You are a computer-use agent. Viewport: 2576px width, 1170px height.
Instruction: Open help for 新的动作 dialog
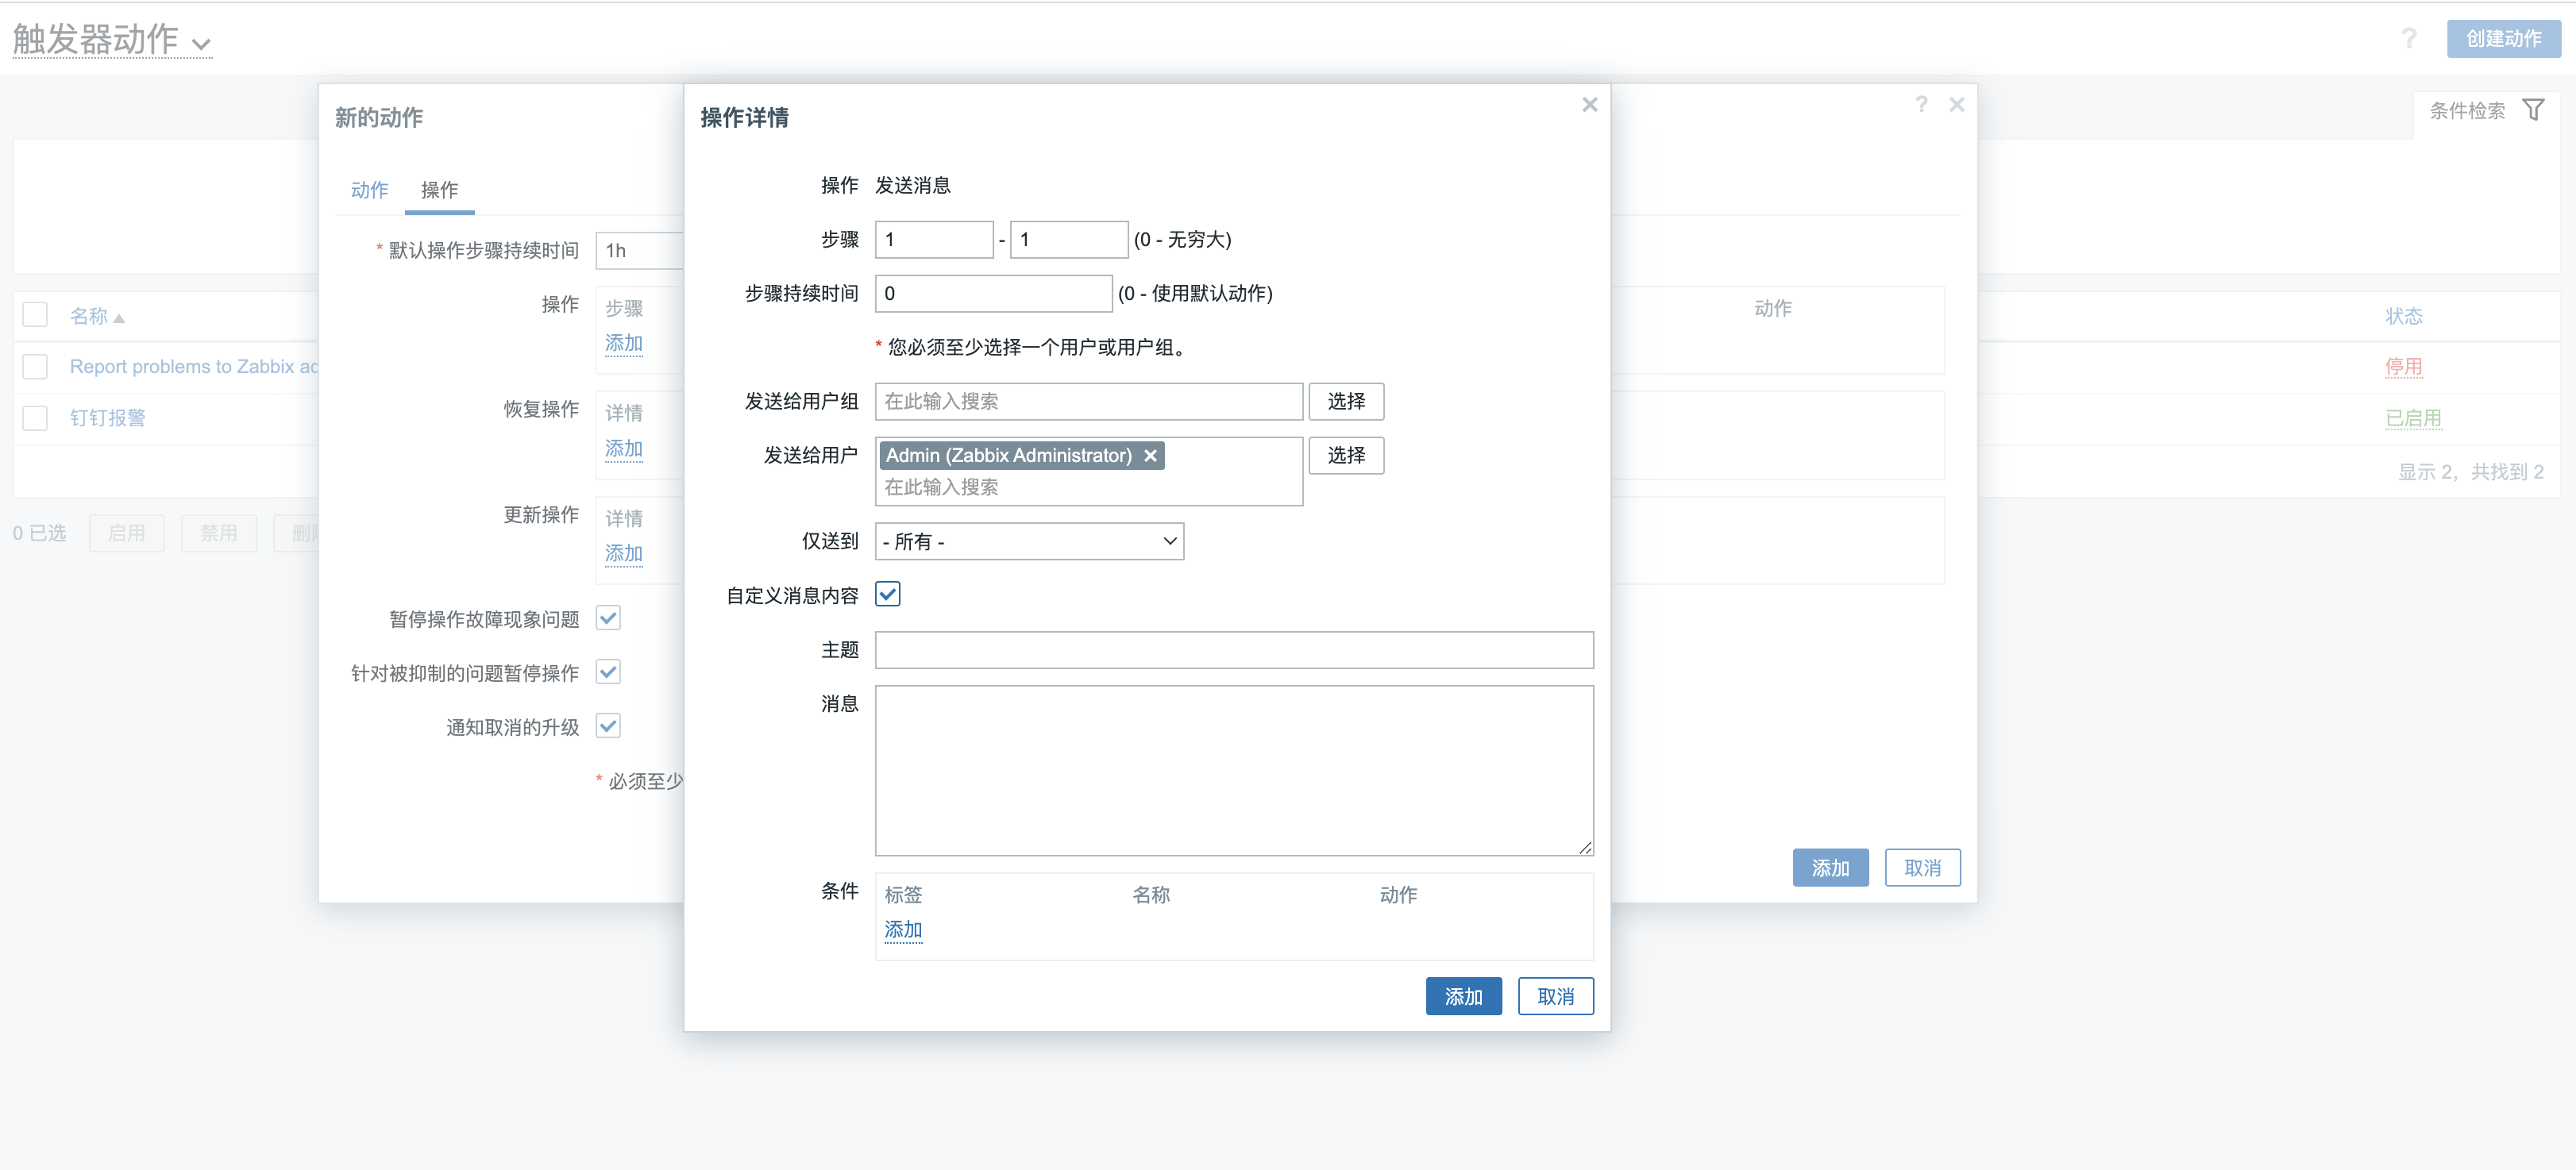coord(1920,105)
